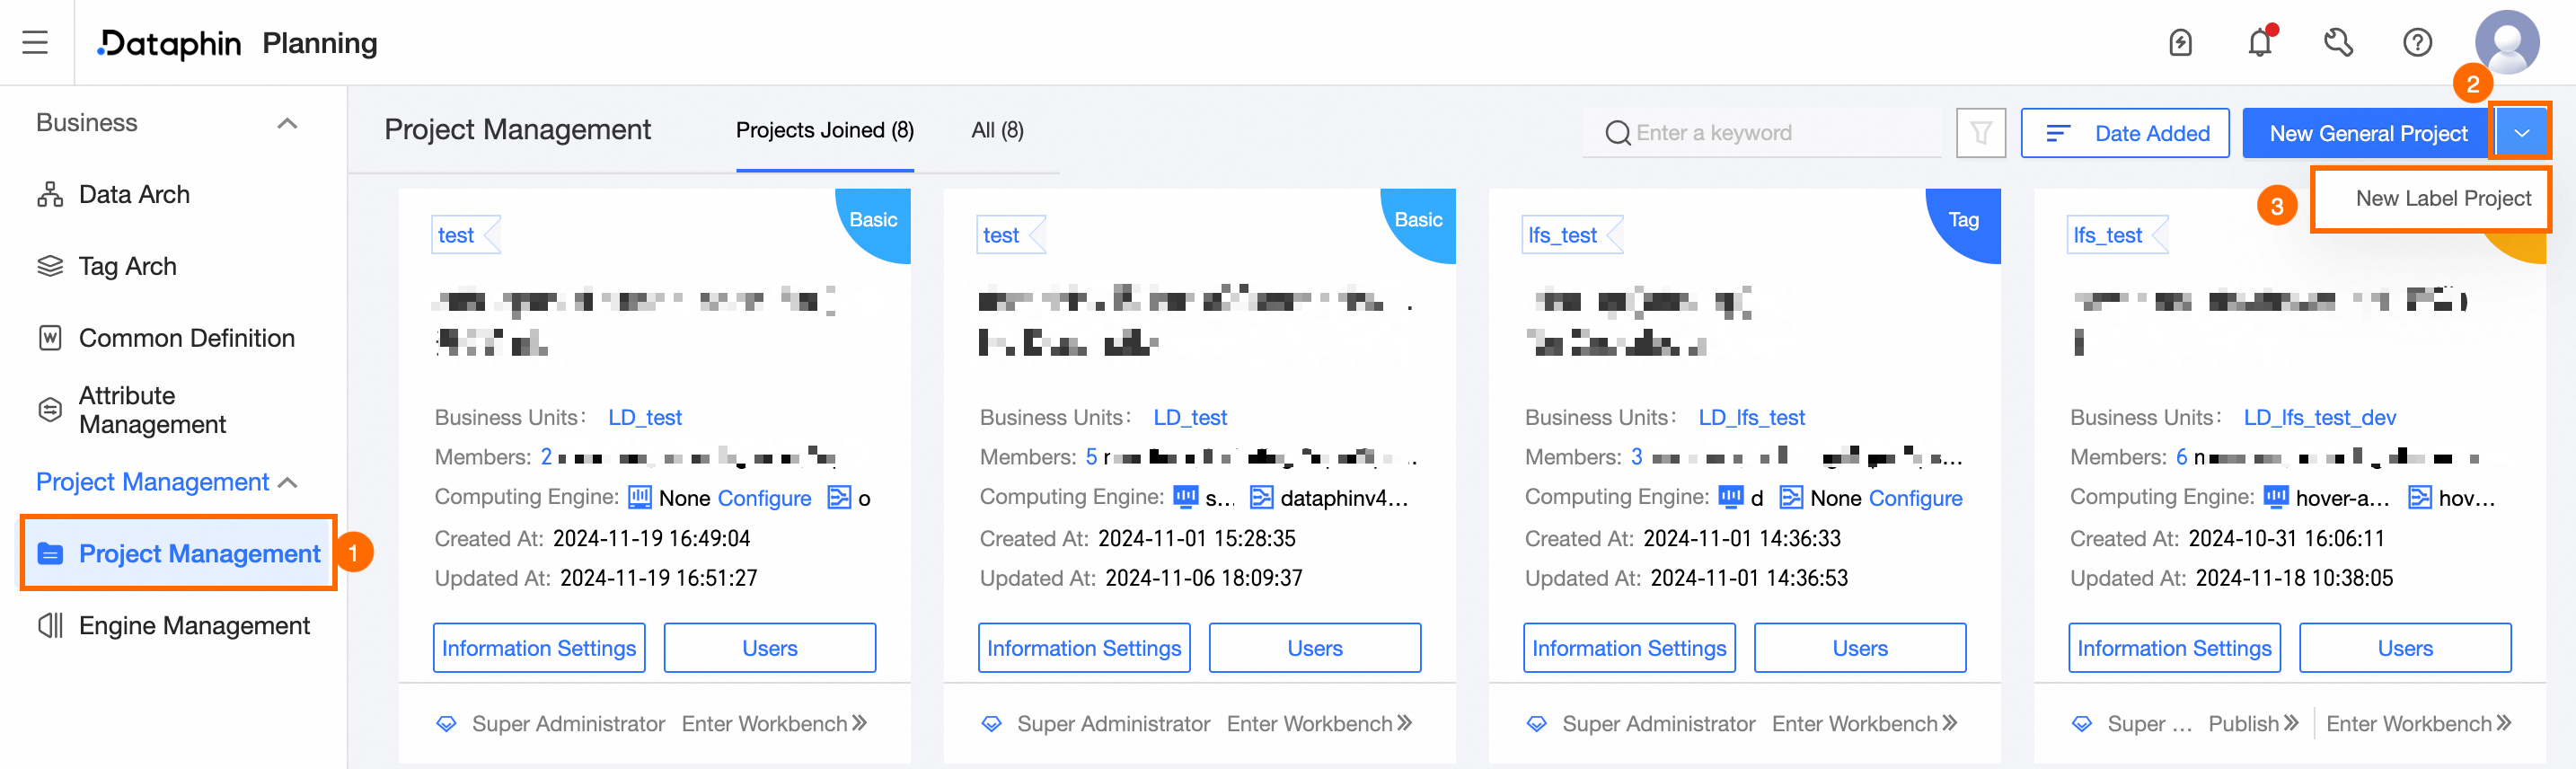
Task: Click the diamond role icon under the LD_lfs_test card
Action: tap(1536, 724)
